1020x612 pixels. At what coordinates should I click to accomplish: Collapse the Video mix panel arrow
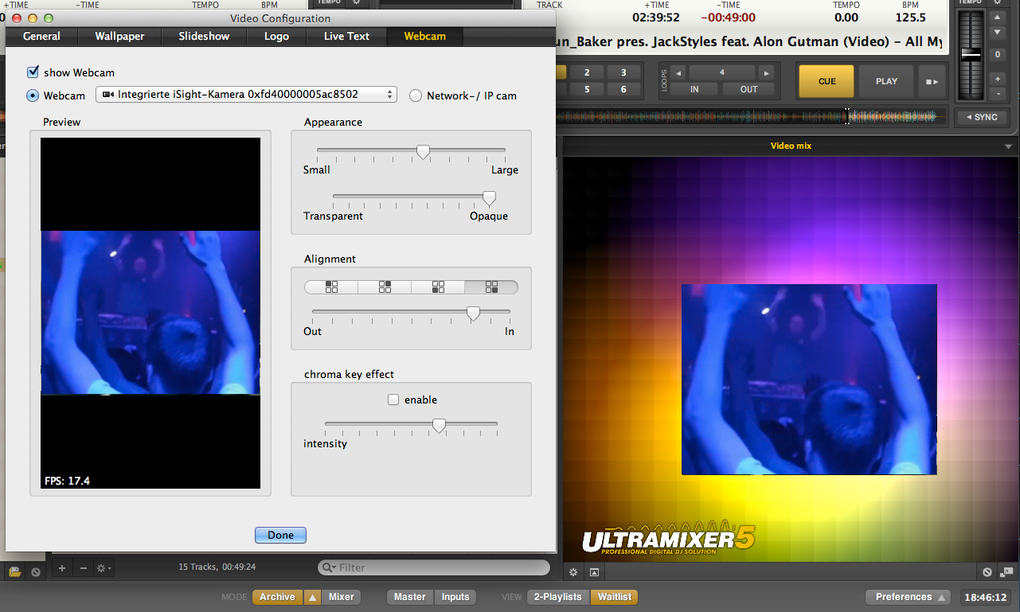(1008, 146)
